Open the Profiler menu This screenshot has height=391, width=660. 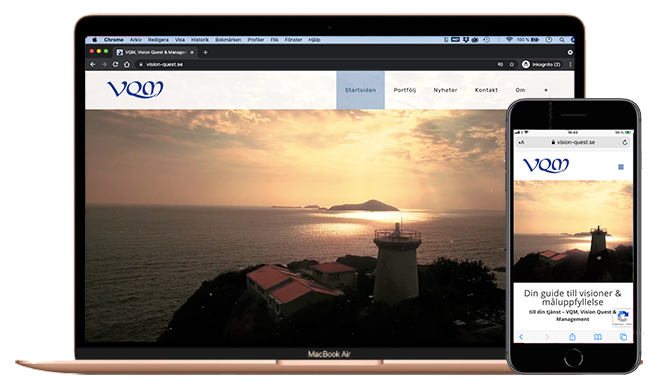[256, 40]
